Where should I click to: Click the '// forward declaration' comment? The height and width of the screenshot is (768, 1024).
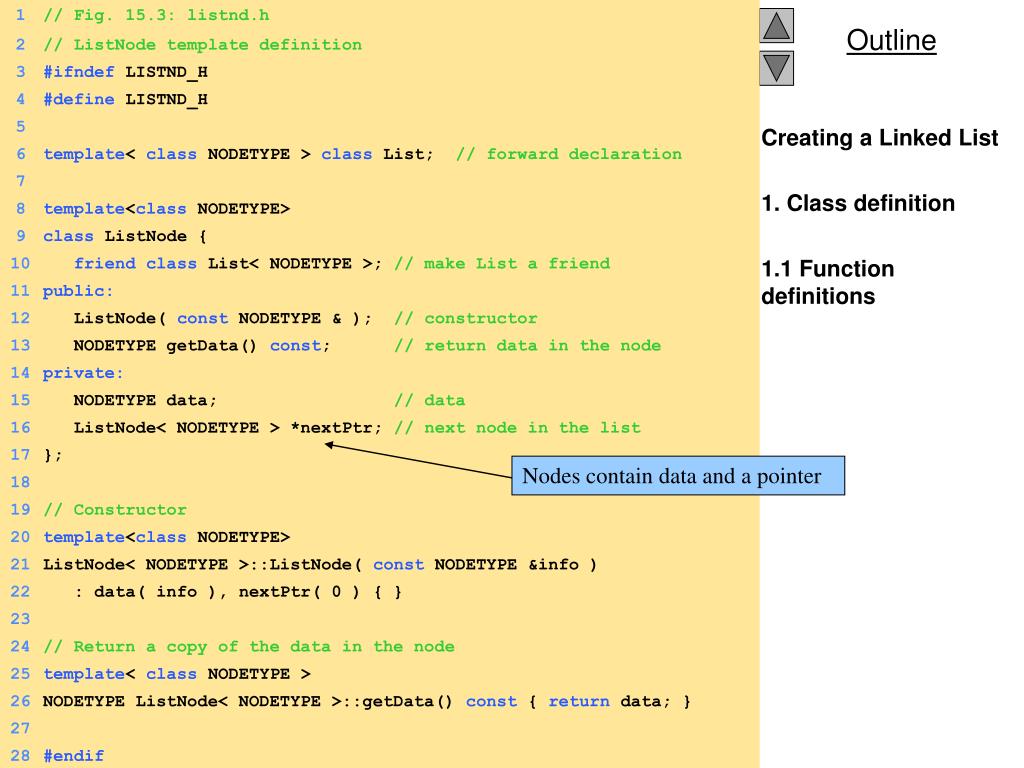[569, 154]
